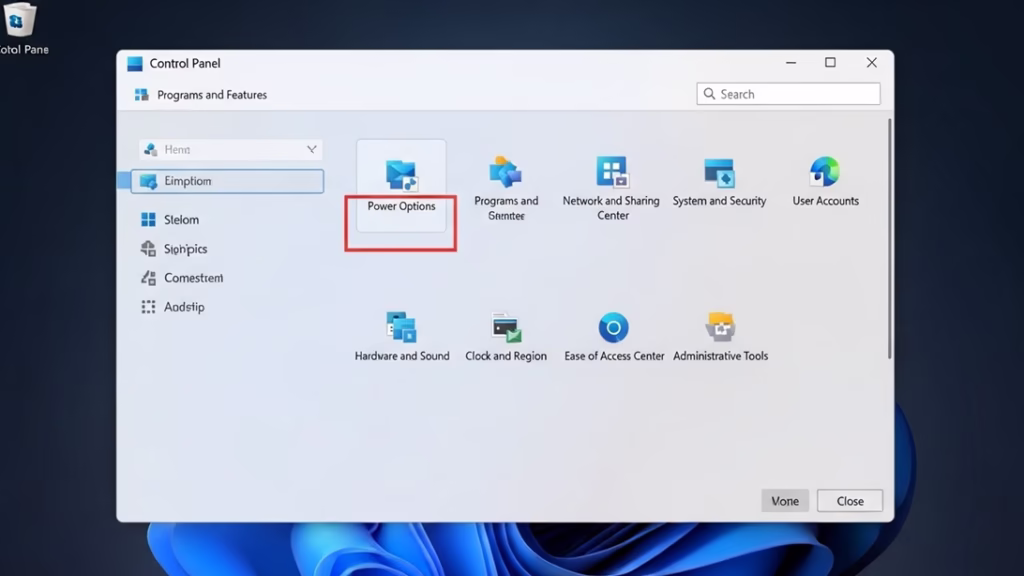Select Siphpics in the sidebar
The width and height of the screenshot is (1024, 576).
pyautogui.click(x=185, y=249)
